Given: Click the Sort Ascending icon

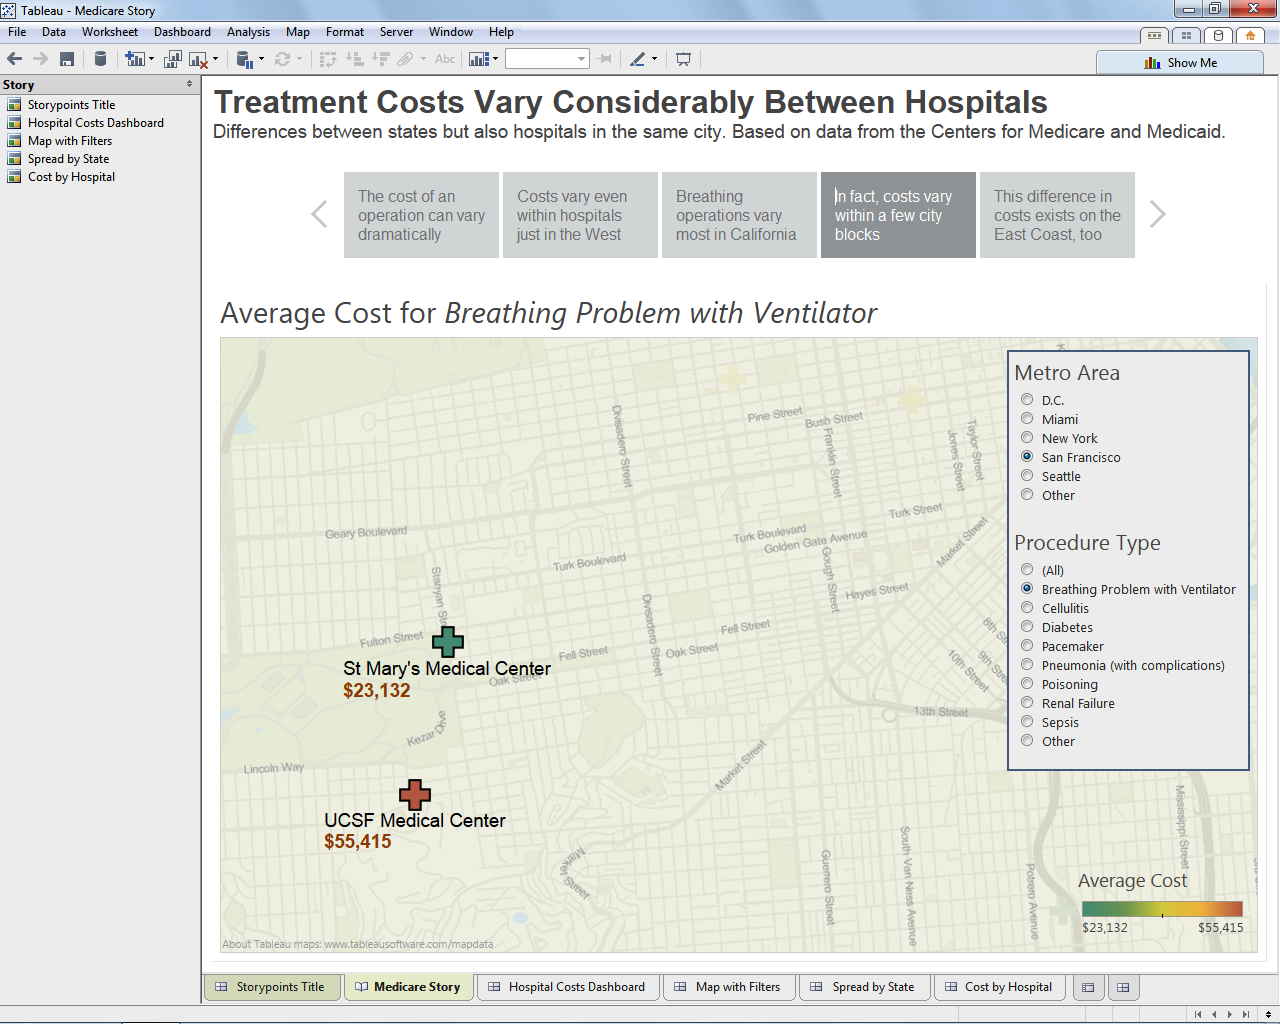Looking at the screenshot, I should pyautogui.click(x=354, y=59).
